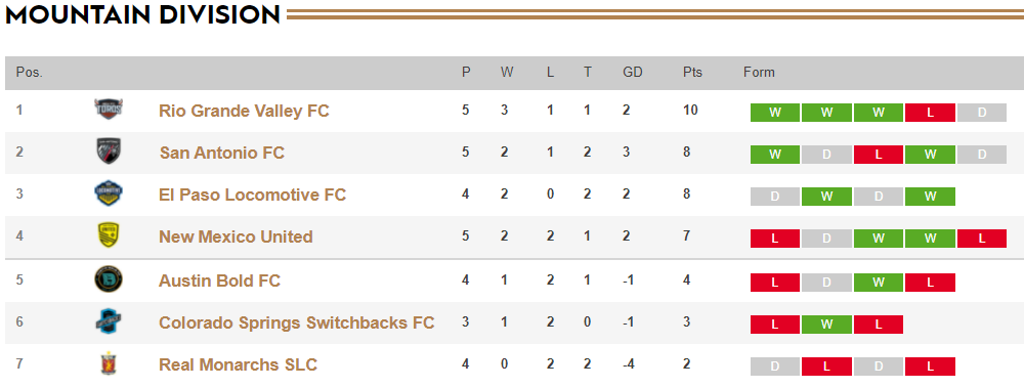The width and height of the screenshot is (1024, 388).
Task: Click the GD column header
Action: coord(632,73)
